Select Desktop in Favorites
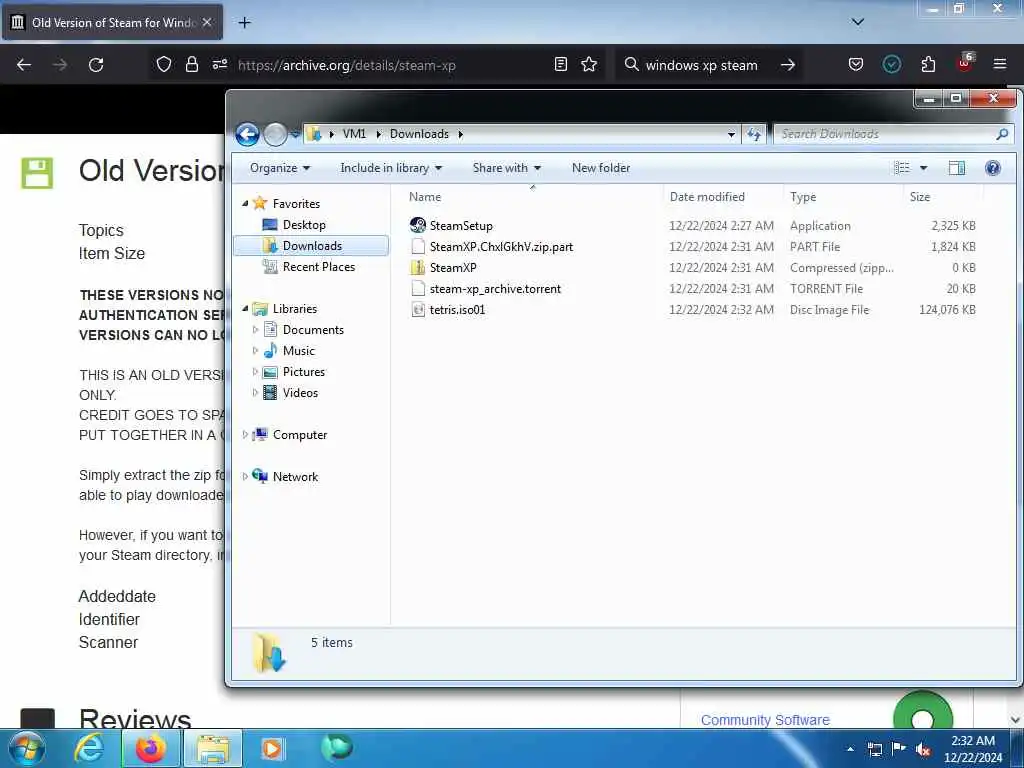 click(x=304, y=225)
